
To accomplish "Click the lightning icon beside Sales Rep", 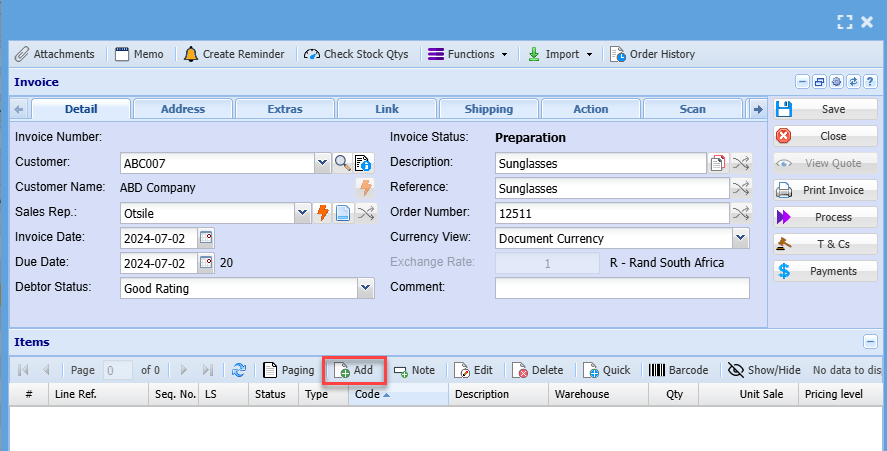I will (323, 212).
